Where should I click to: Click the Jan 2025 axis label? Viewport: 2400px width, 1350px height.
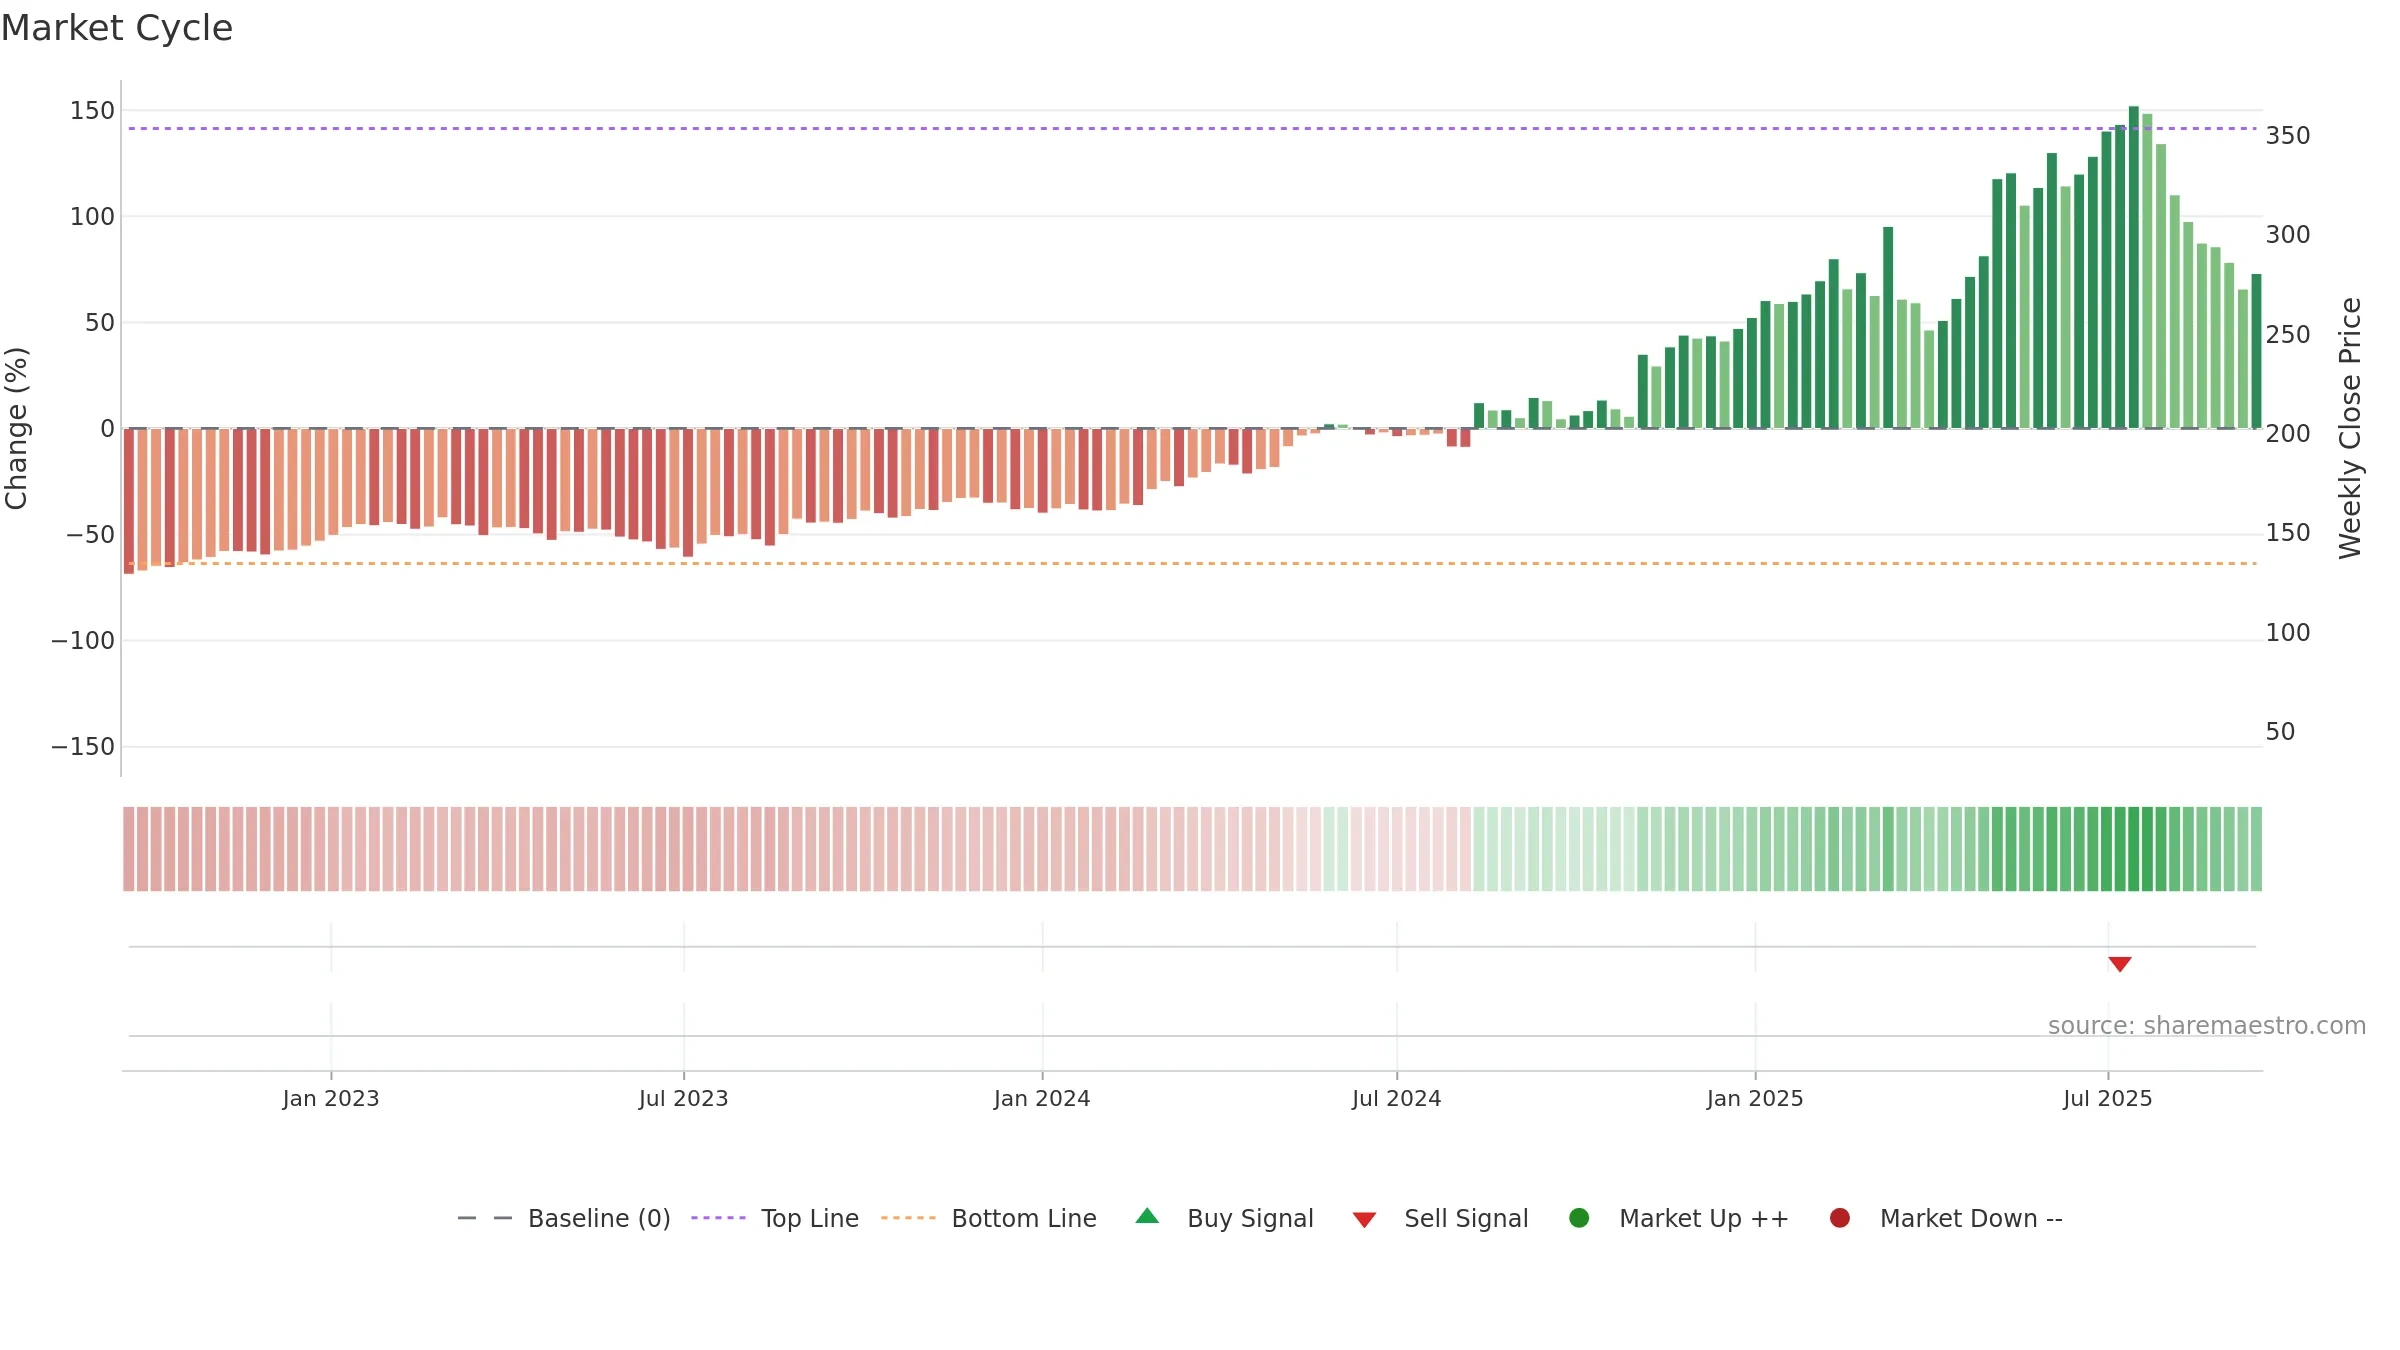[x=1755, y=1099]
